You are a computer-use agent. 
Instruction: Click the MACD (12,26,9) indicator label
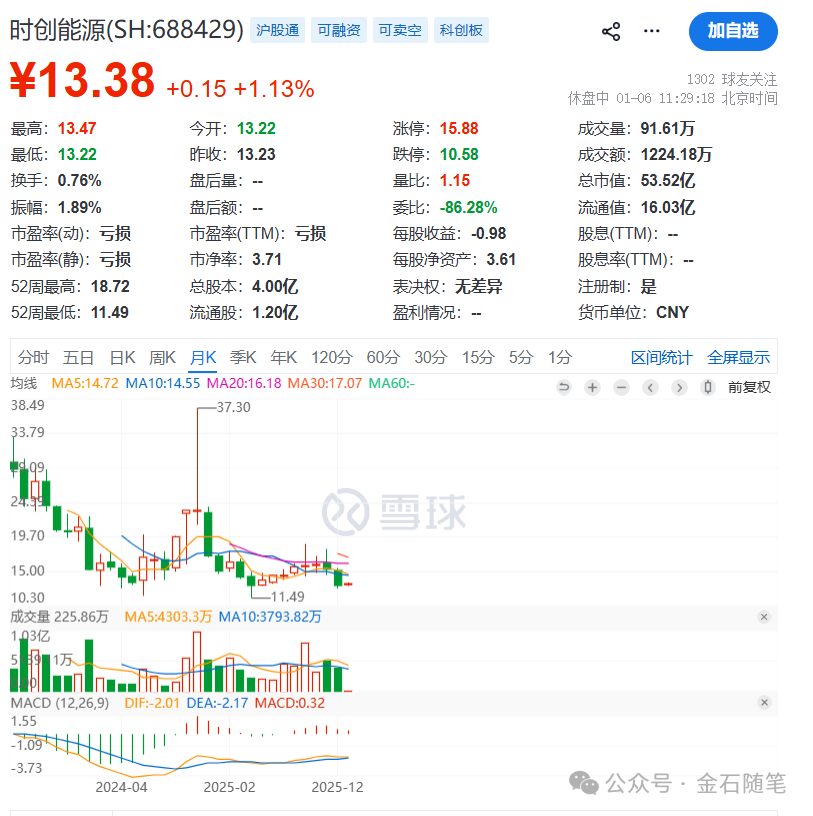click(60, 703)
